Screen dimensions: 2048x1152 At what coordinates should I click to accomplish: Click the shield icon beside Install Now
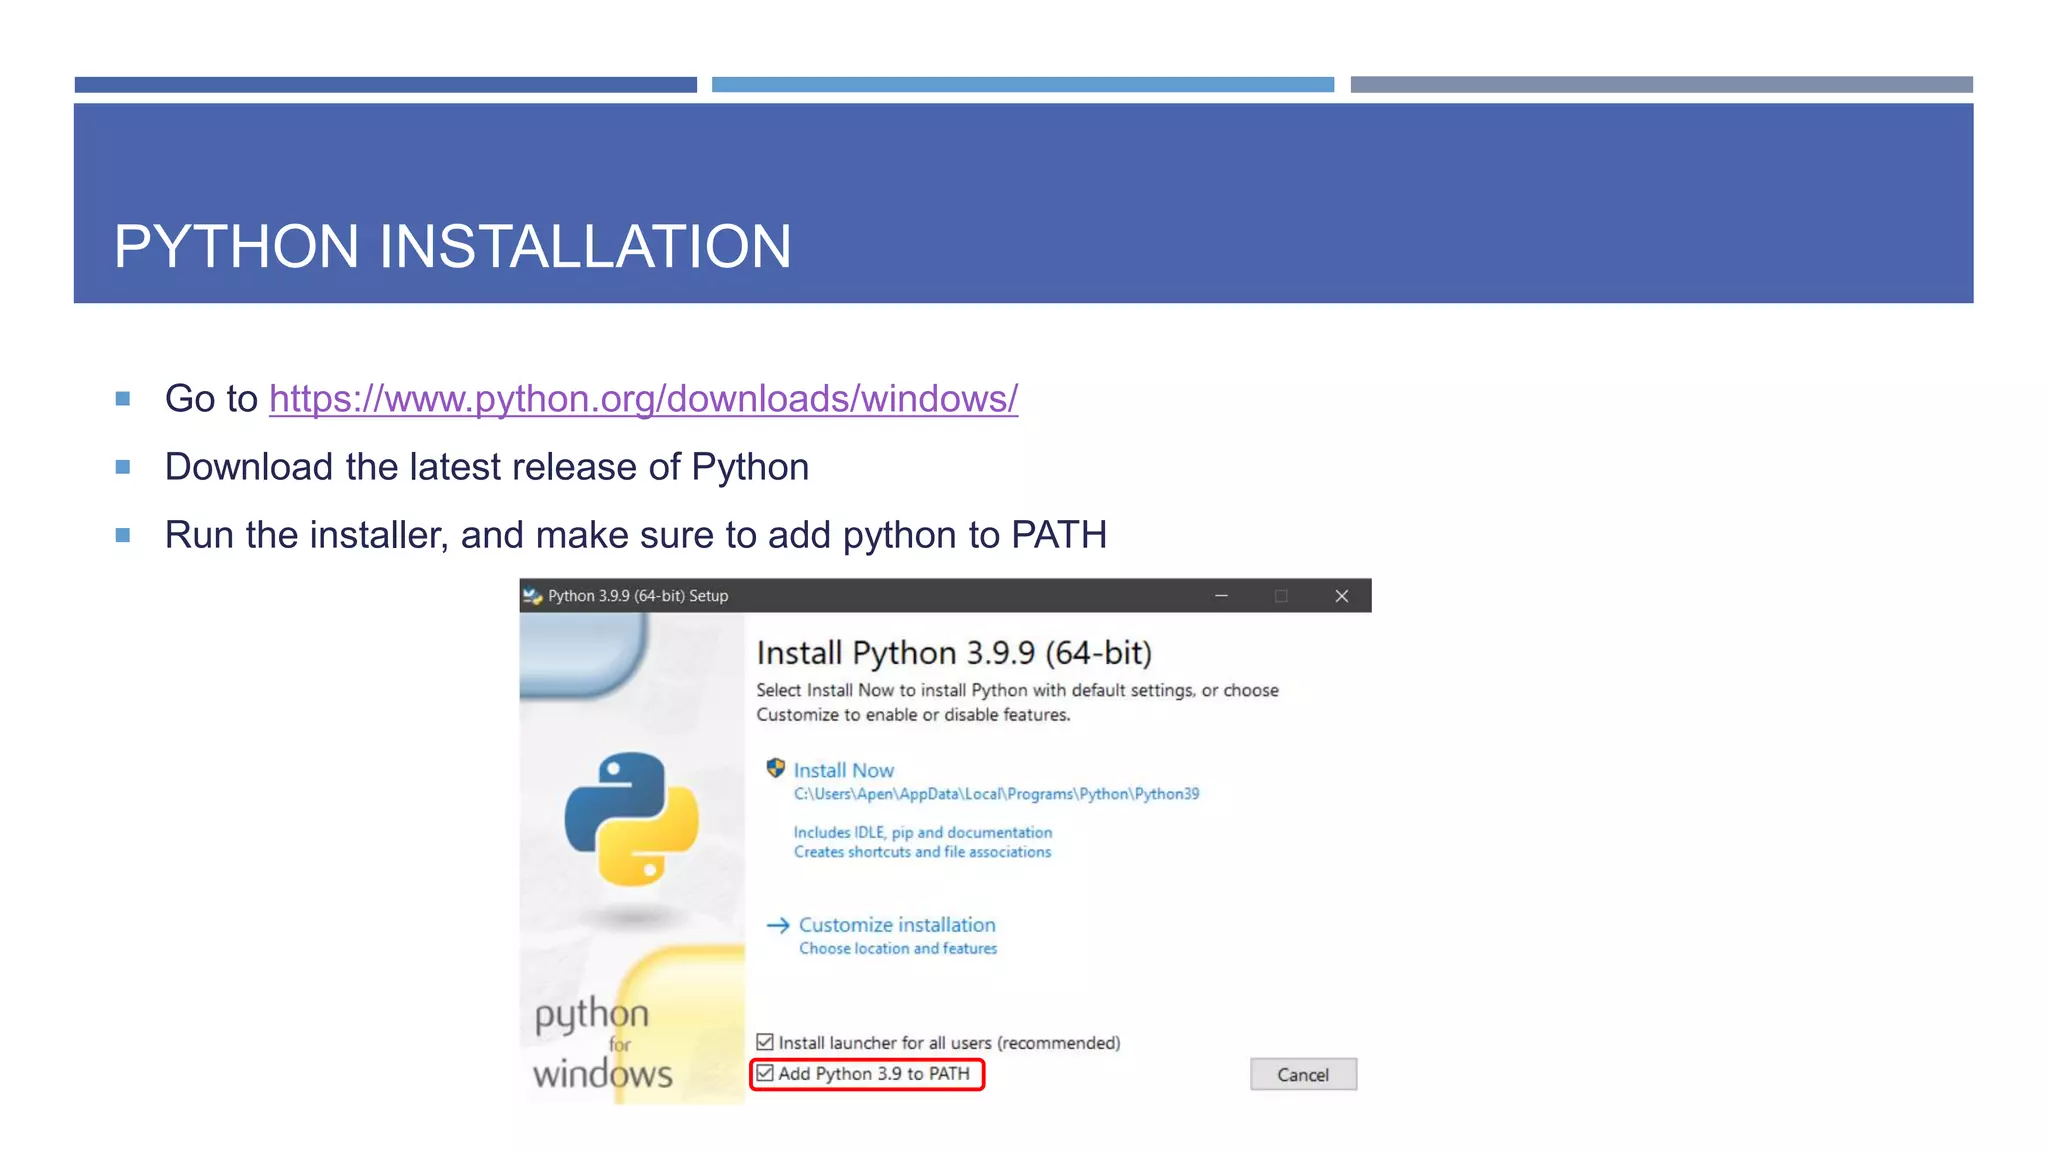pos(775,769)
